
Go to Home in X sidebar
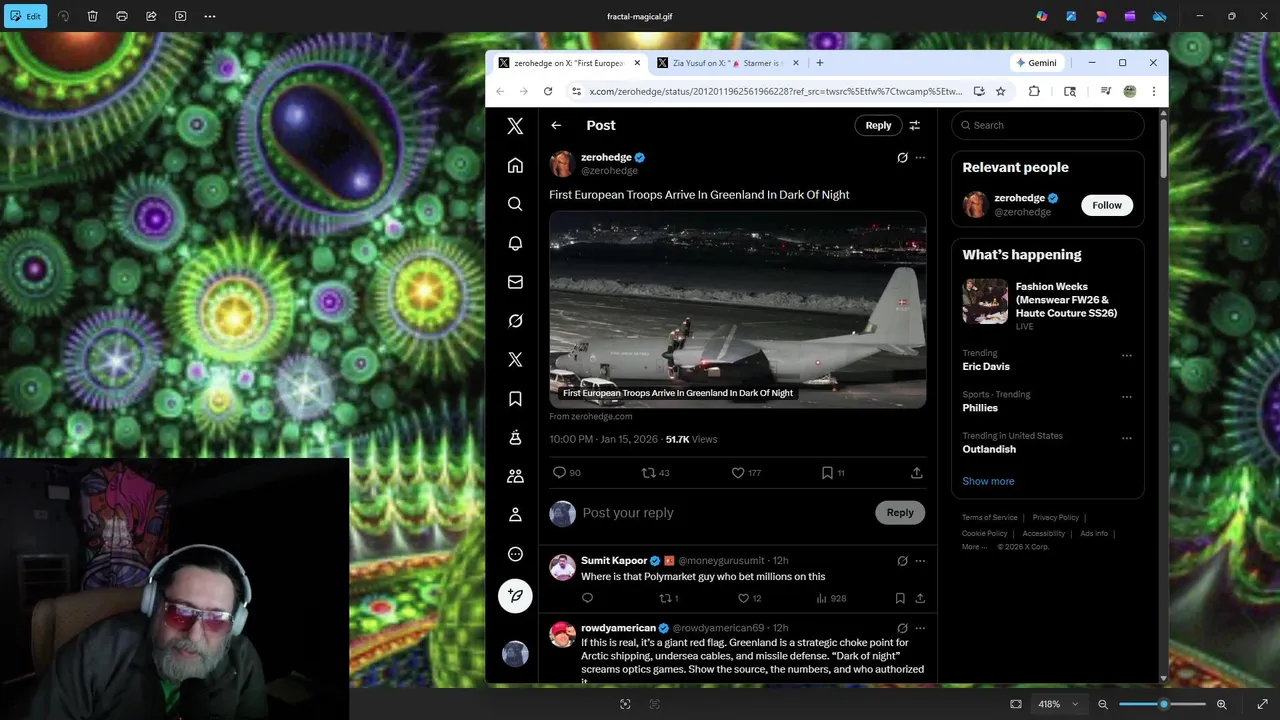click(x=515, y=165)
